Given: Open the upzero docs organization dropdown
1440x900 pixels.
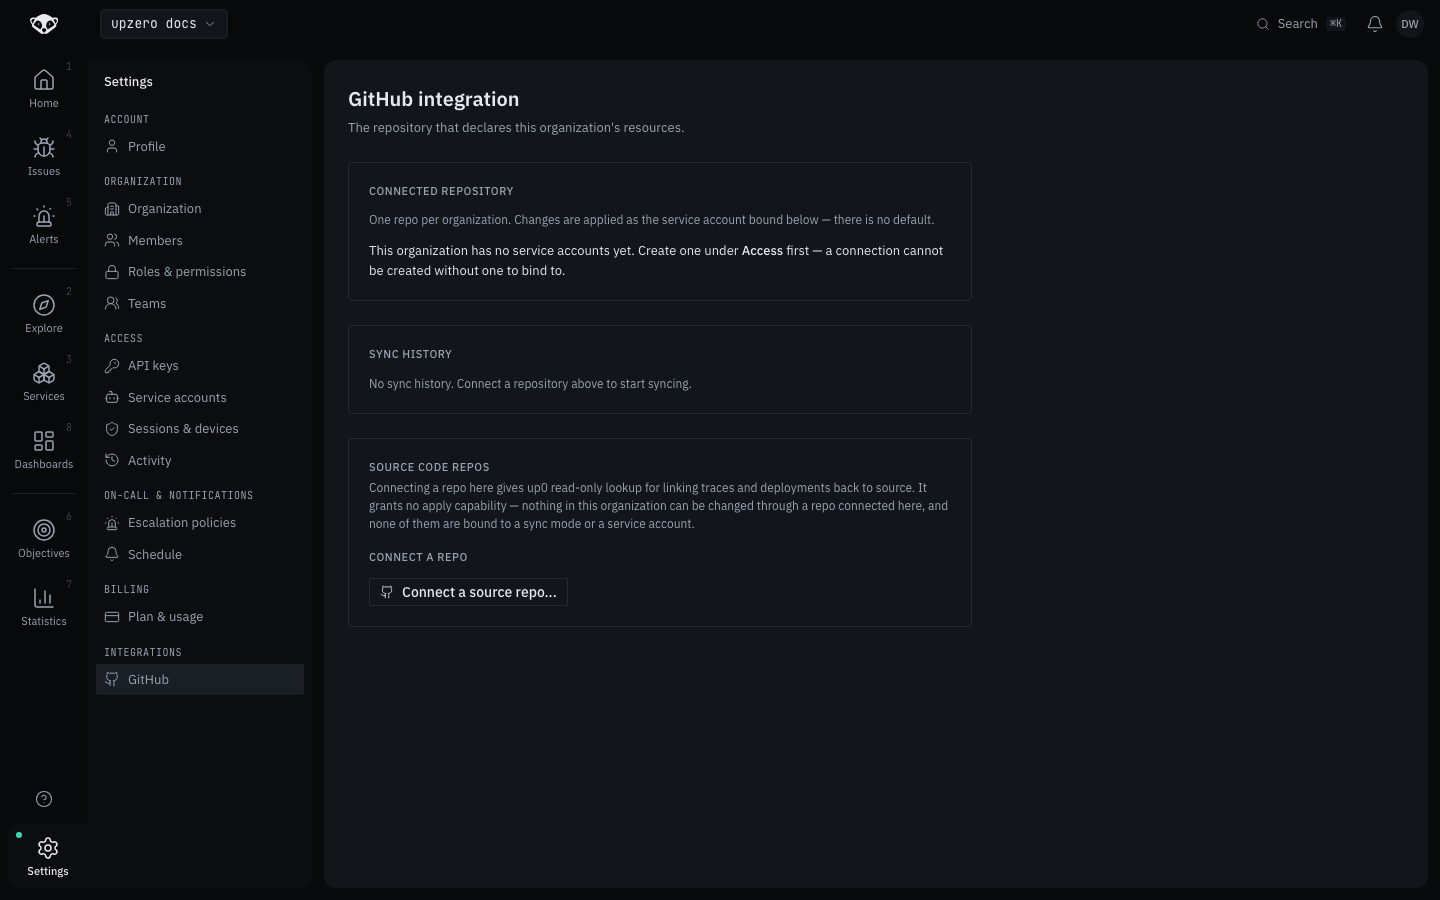Looking at the screenshot, I should pos(164,24).
